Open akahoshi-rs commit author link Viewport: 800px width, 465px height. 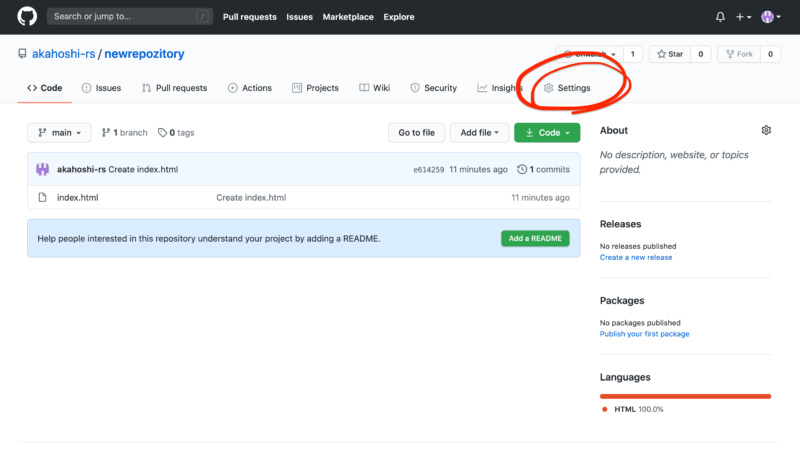tap(81, 169)
